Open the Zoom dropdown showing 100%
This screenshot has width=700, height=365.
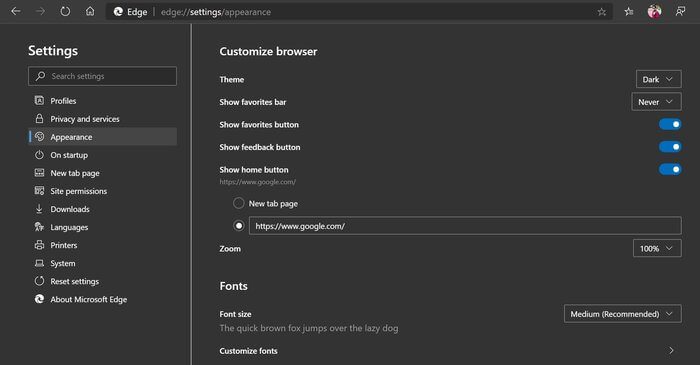(657, 248)
